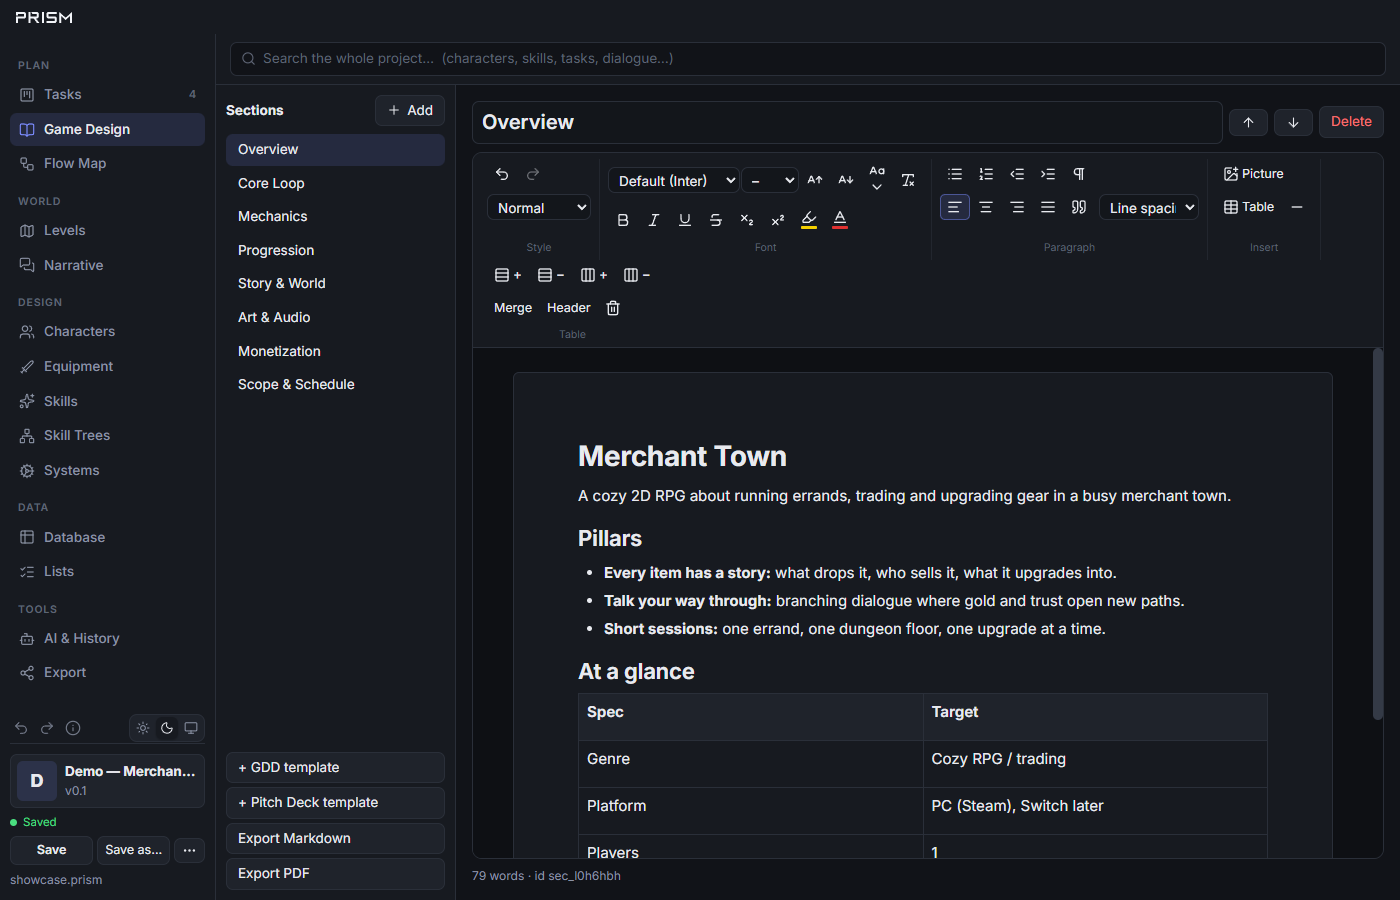Image resolution: width=1400 pixels, height=900 pixels.
Task: Go to Skill Trees page
Action: pos(108,435)
